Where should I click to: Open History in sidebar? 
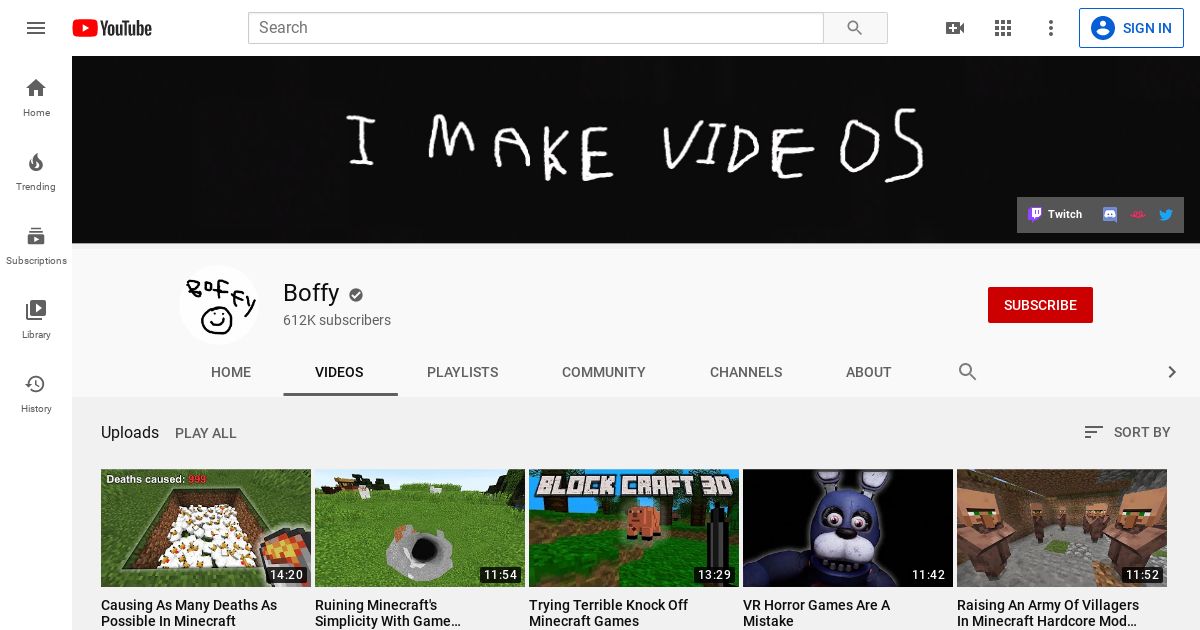[x=36, y=394]
